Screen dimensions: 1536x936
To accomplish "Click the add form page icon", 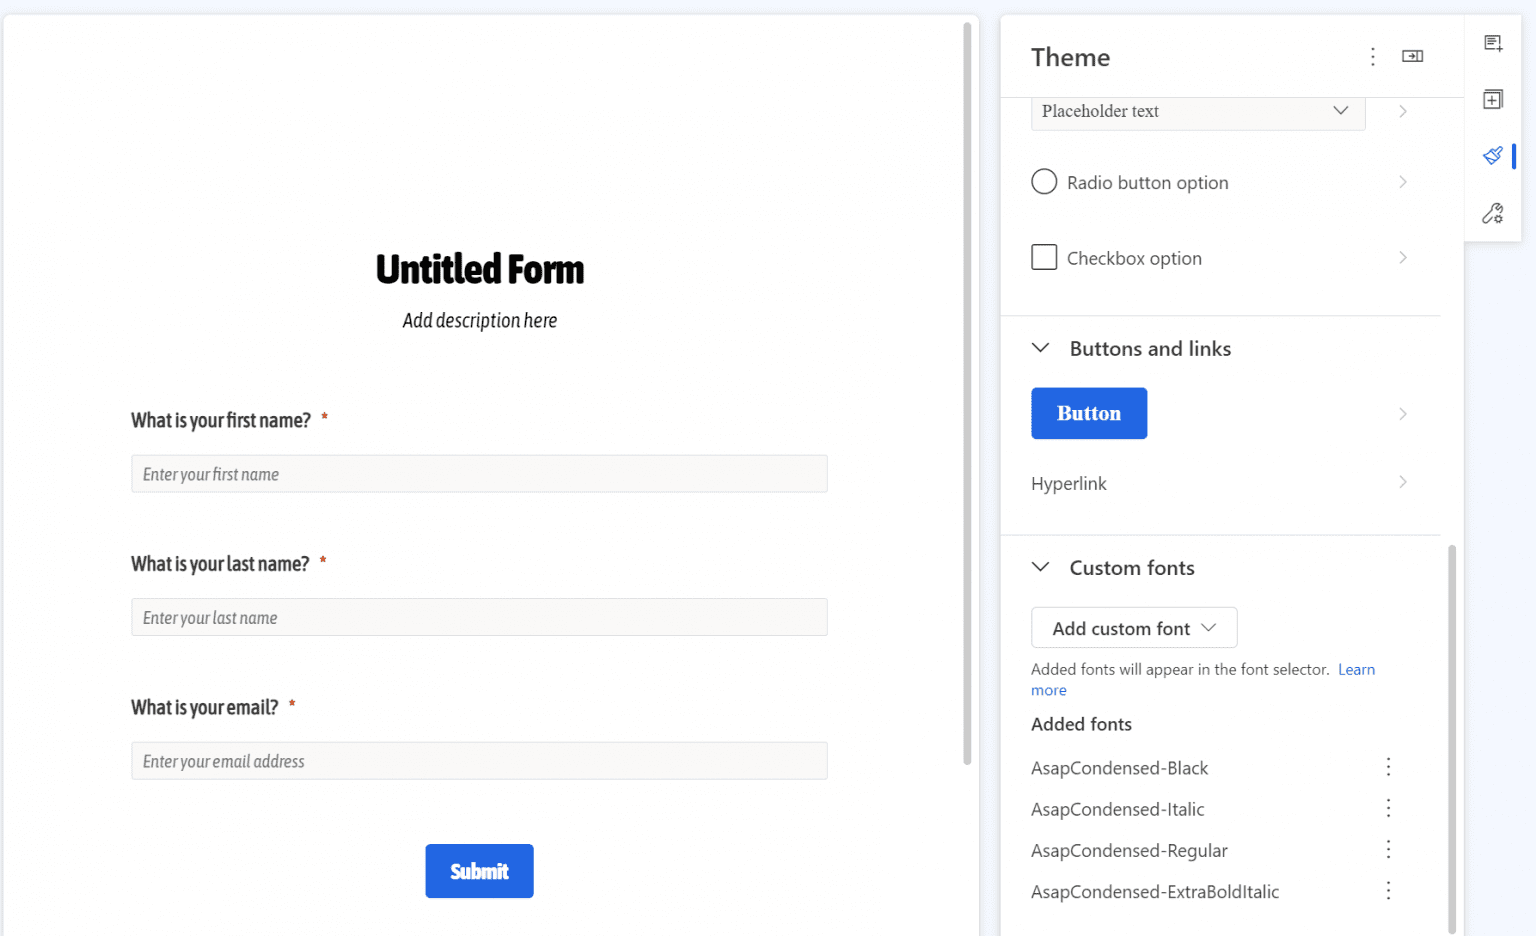I will click(1493, 43).
